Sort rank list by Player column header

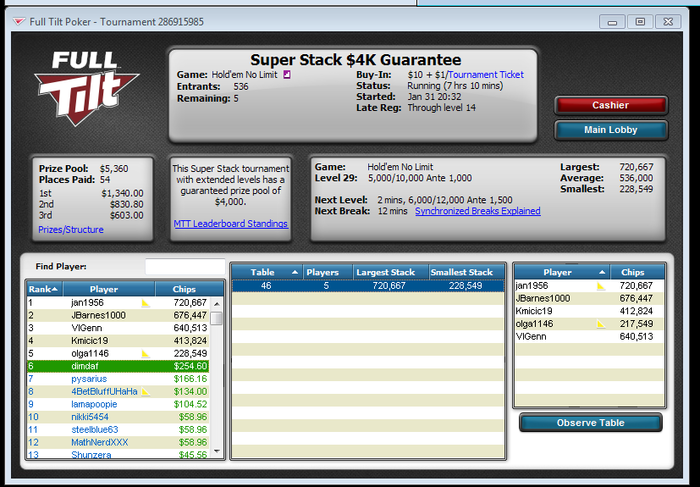[x=109, y=289]
